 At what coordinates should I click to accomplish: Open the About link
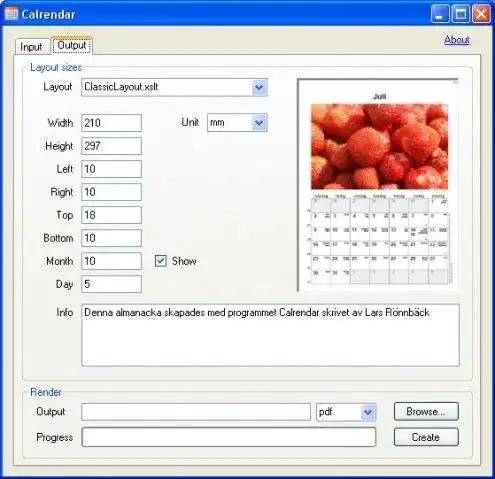457,40
